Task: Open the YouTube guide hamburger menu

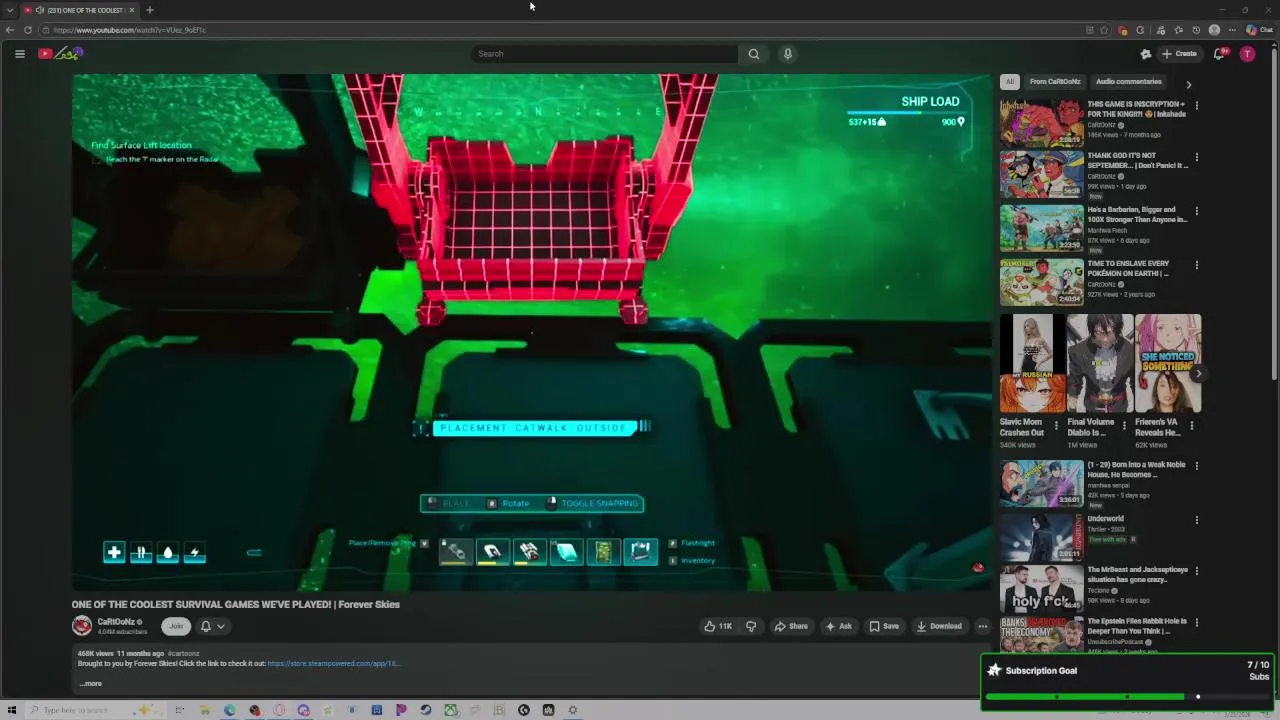Action: (x=19, y=54)
